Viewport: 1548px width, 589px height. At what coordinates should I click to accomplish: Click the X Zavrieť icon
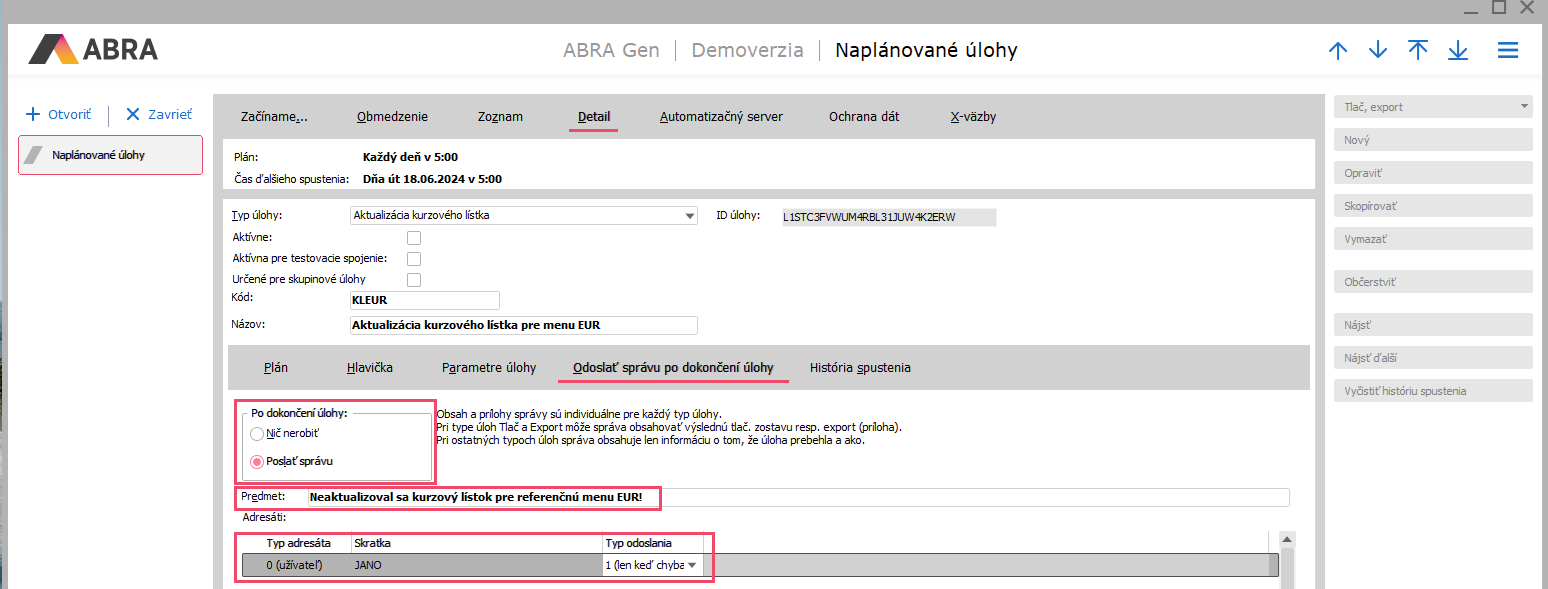[133, 114]
